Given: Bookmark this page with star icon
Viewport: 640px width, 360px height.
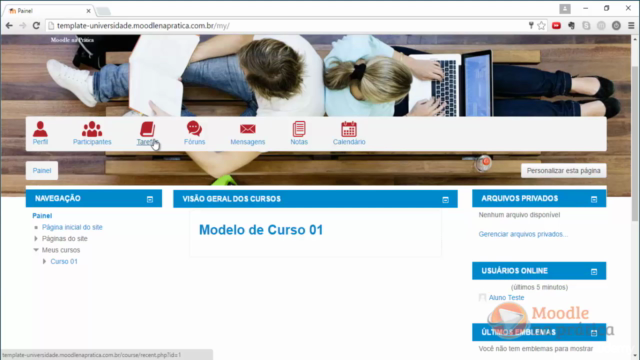Looking at the screenshot, I should tap(541, 26).
